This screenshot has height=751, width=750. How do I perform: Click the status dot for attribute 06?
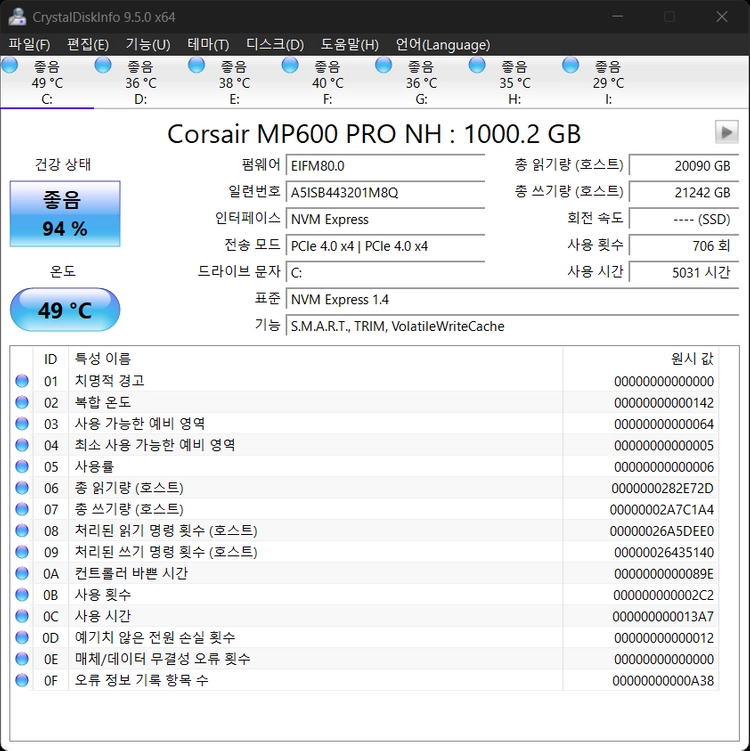(22, 488)
